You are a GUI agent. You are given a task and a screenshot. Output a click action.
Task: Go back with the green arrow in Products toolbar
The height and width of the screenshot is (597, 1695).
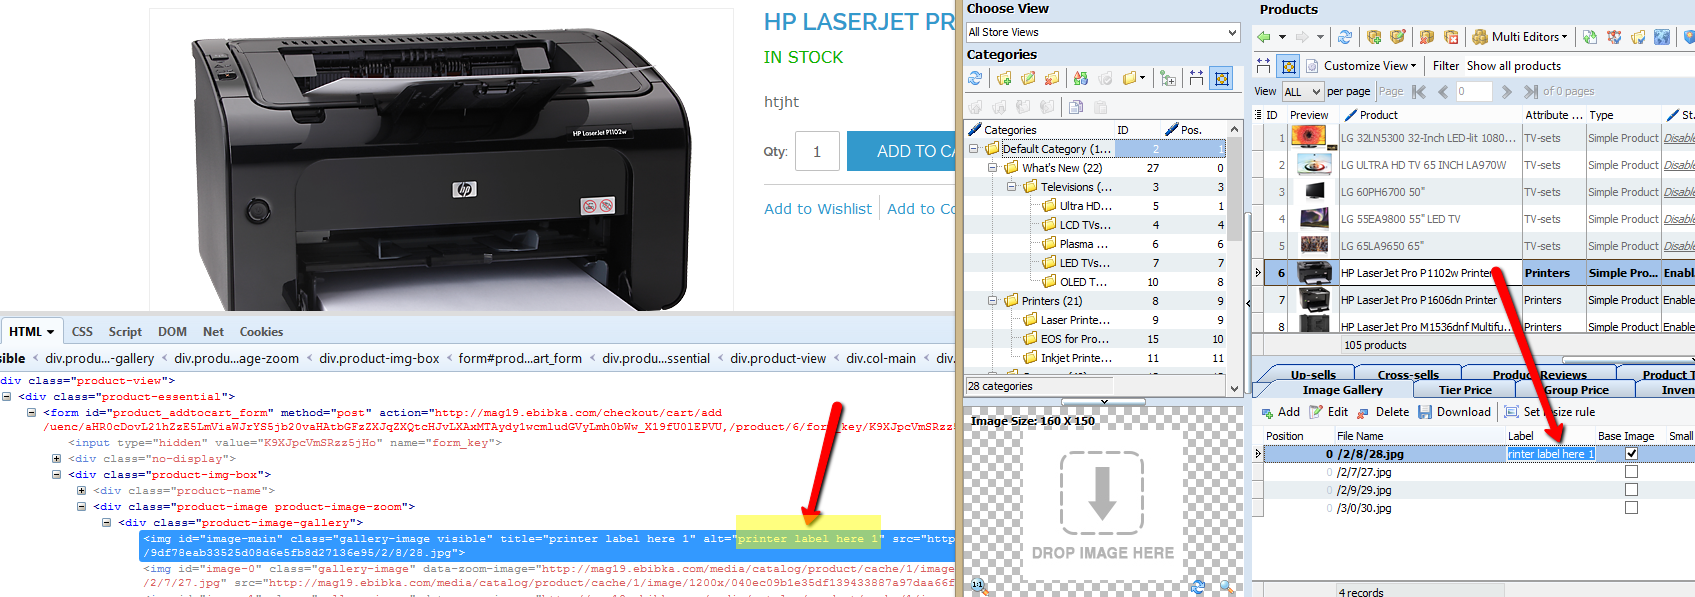1264,37
